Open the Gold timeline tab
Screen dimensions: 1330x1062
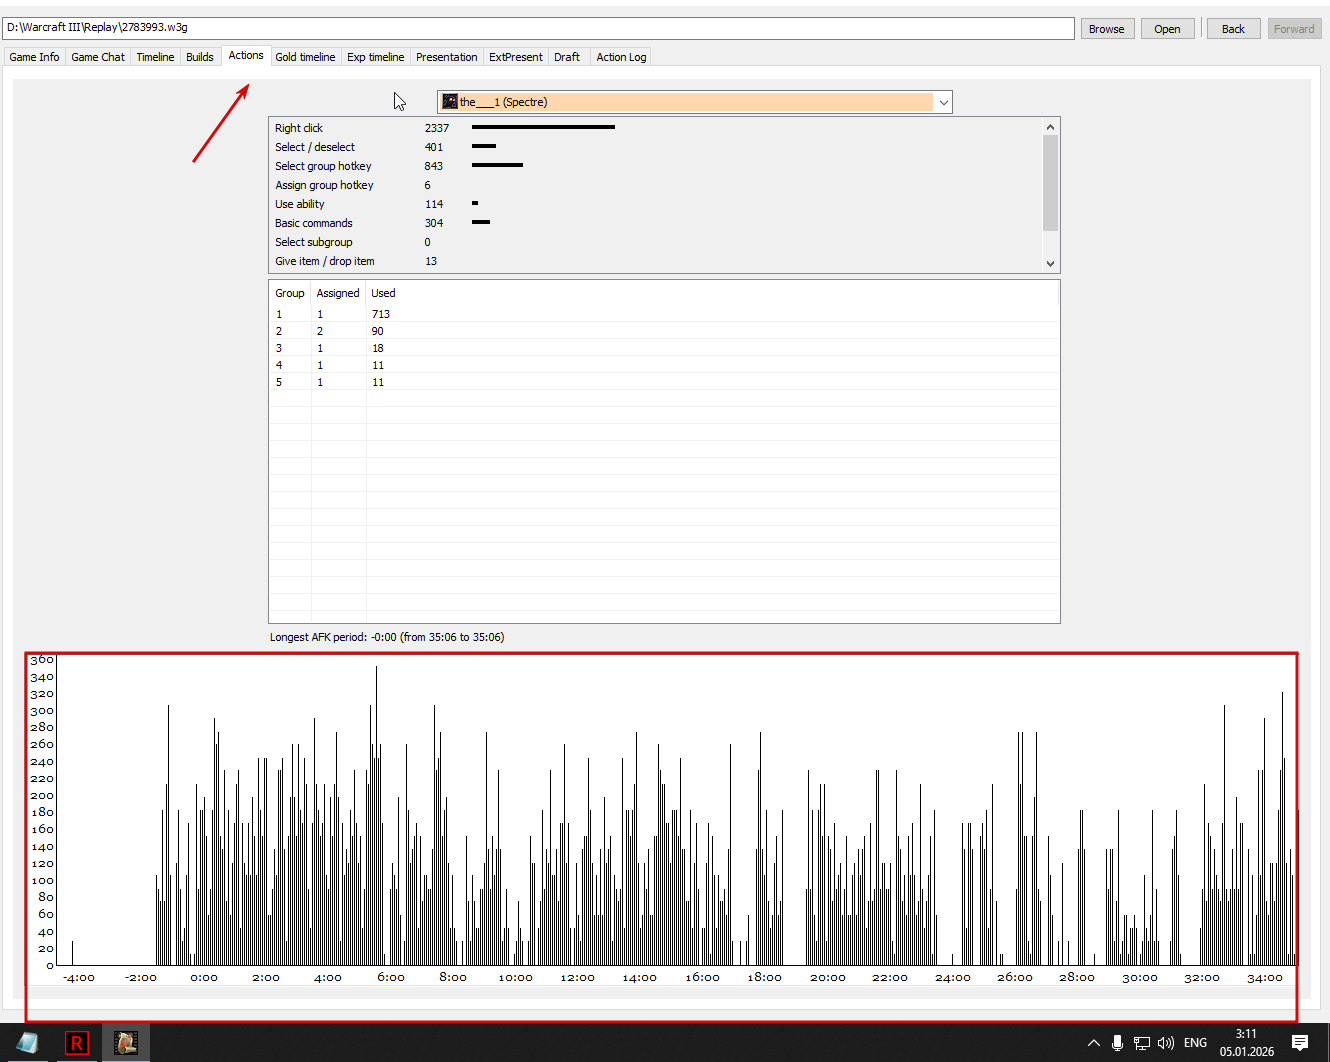305,57
